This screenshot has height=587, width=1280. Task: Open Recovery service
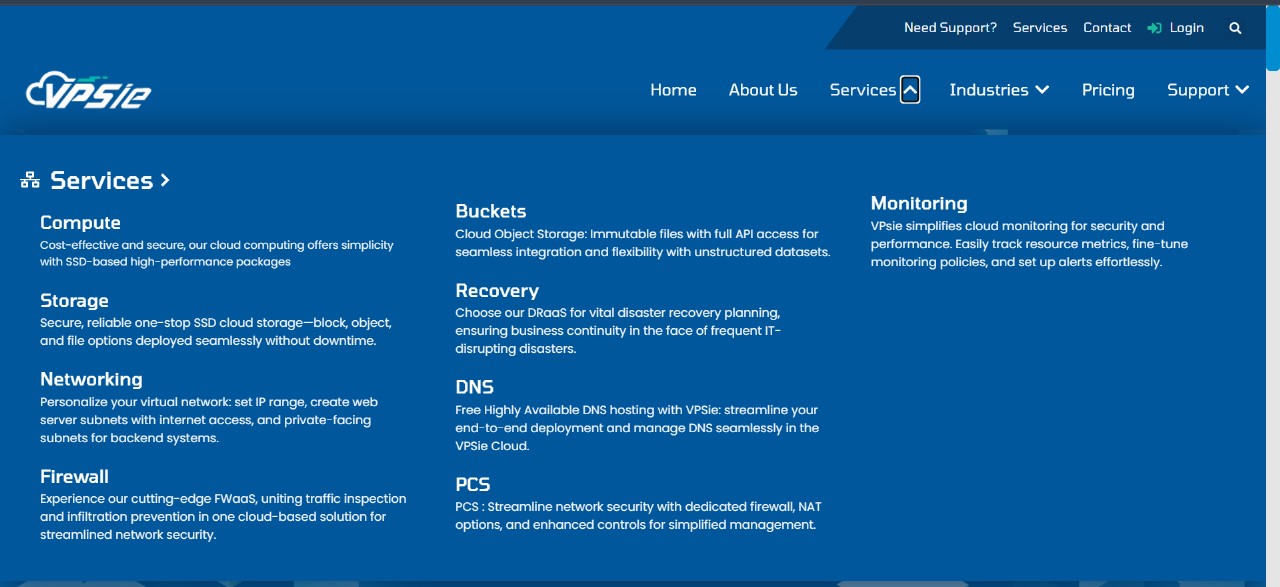tap(497, 291)
